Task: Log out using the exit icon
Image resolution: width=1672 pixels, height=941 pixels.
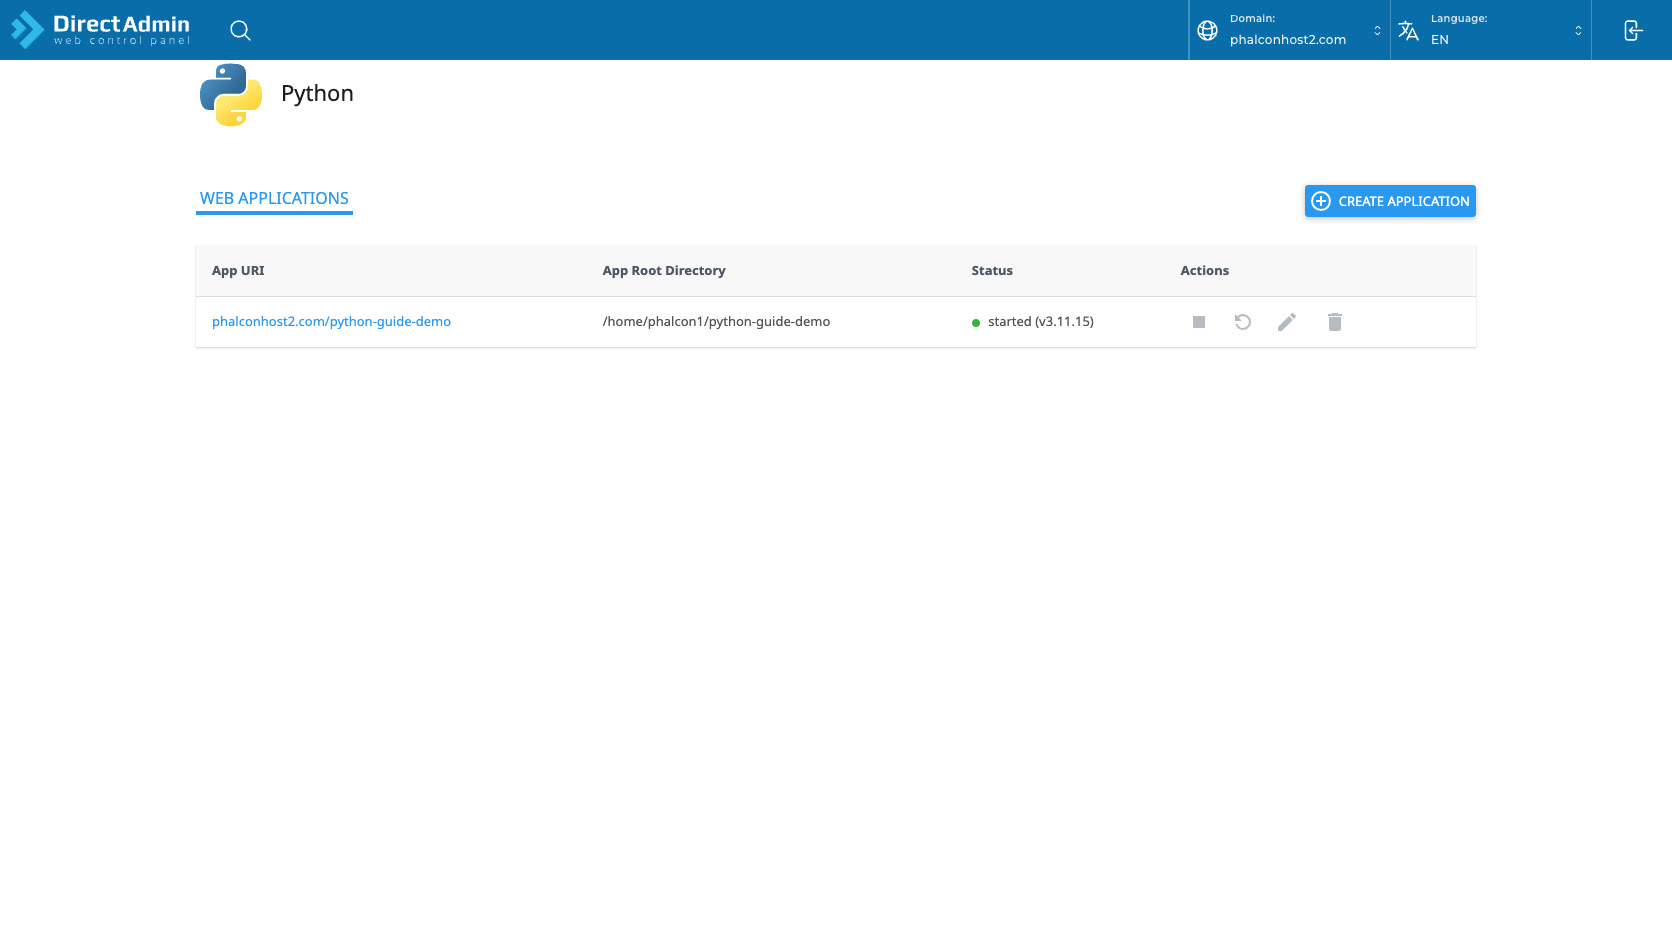Action: [x=1632, y=30]
